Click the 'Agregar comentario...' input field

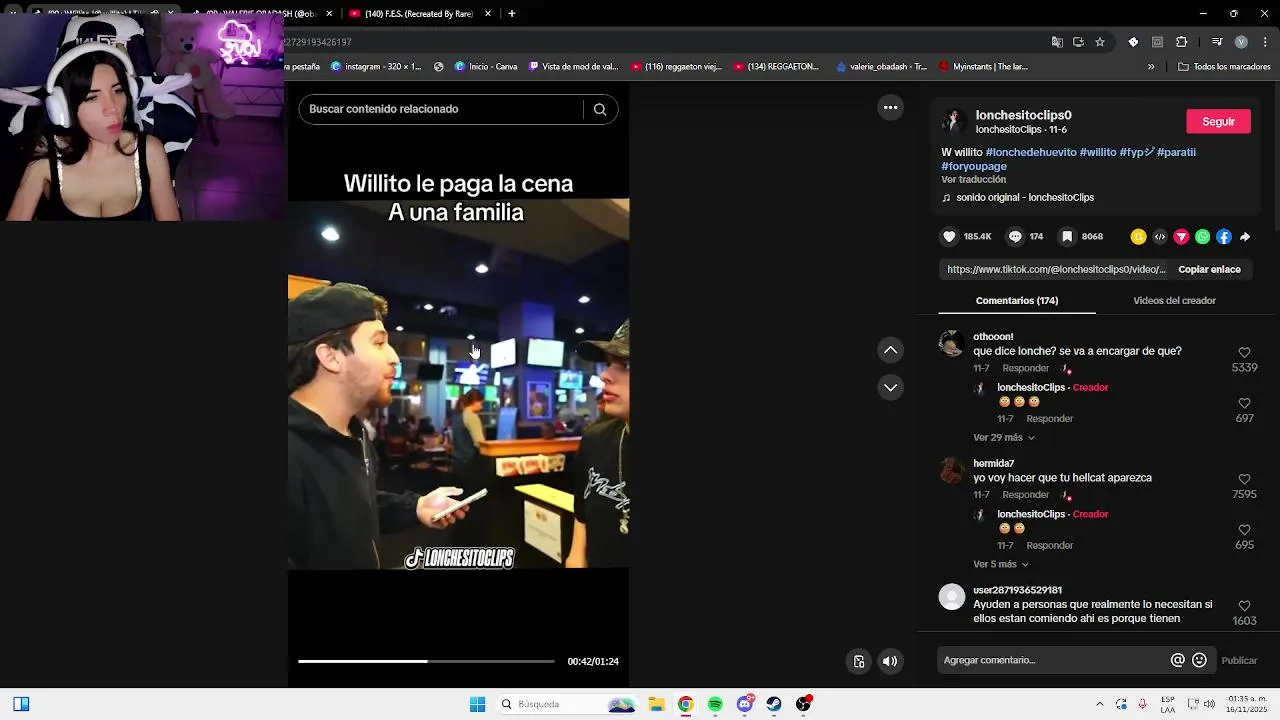pyautogui.click(x=1054, y=660)
